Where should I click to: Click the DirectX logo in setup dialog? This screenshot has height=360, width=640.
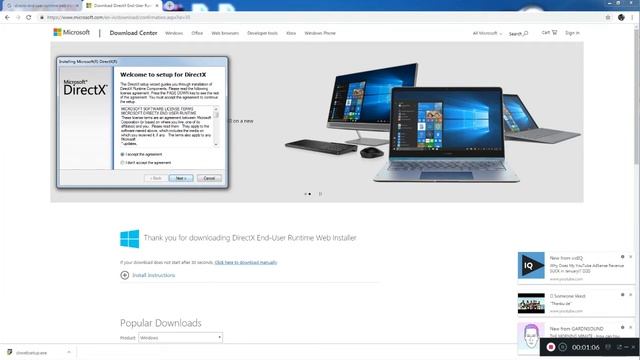[86, 88]
